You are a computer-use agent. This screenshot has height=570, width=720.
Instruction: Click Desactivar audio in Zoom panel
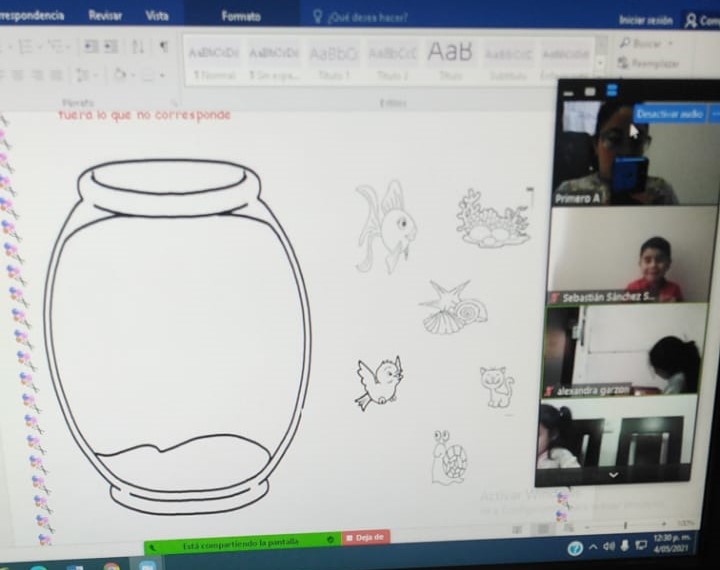pyautogui.click(x=669, y=114)
